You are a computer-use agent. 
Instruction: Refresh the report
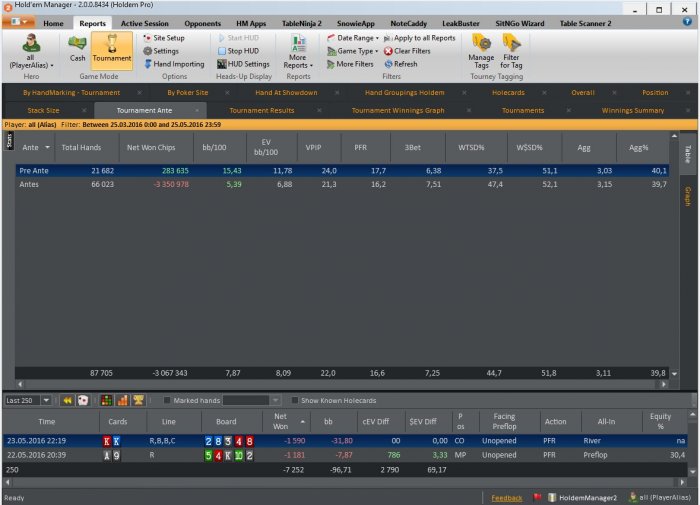pos(401,64)
